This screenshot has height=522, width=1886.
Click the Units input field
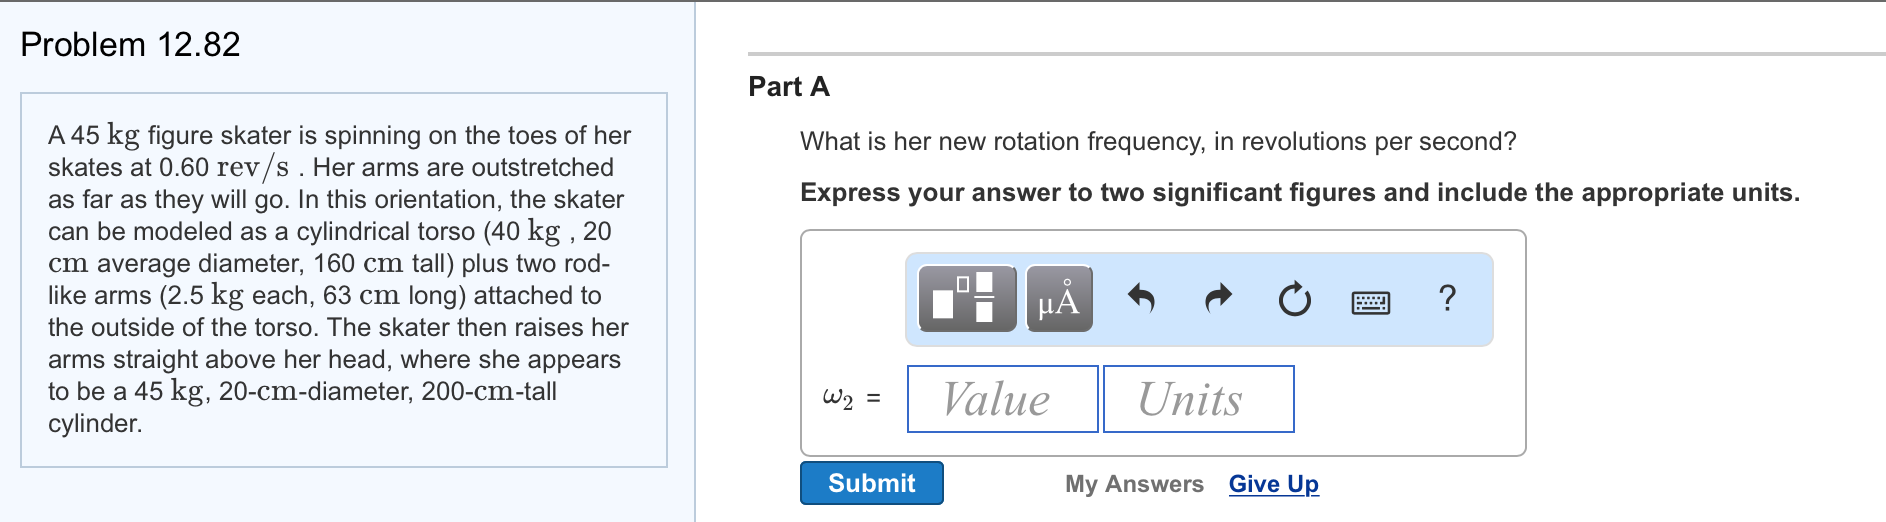click(1198, 399)
